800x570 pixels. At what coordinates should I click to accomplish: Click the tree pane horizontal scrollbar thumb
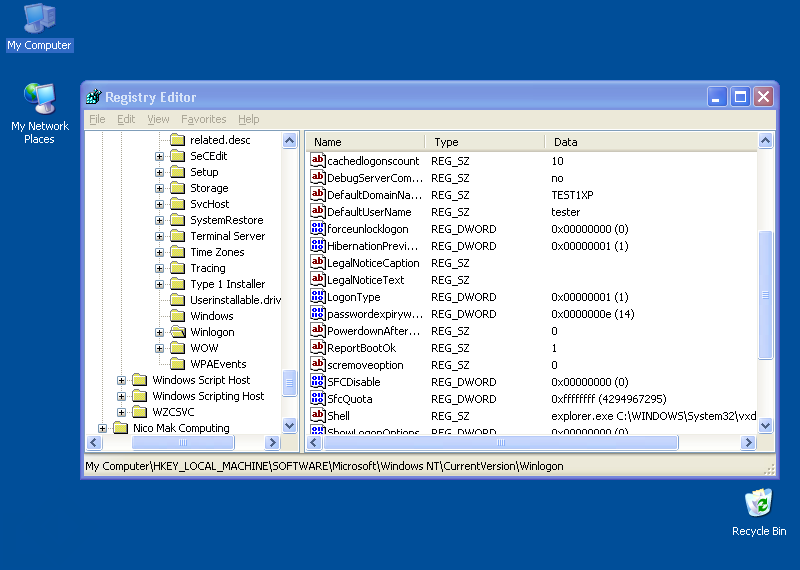pos(183,442)
